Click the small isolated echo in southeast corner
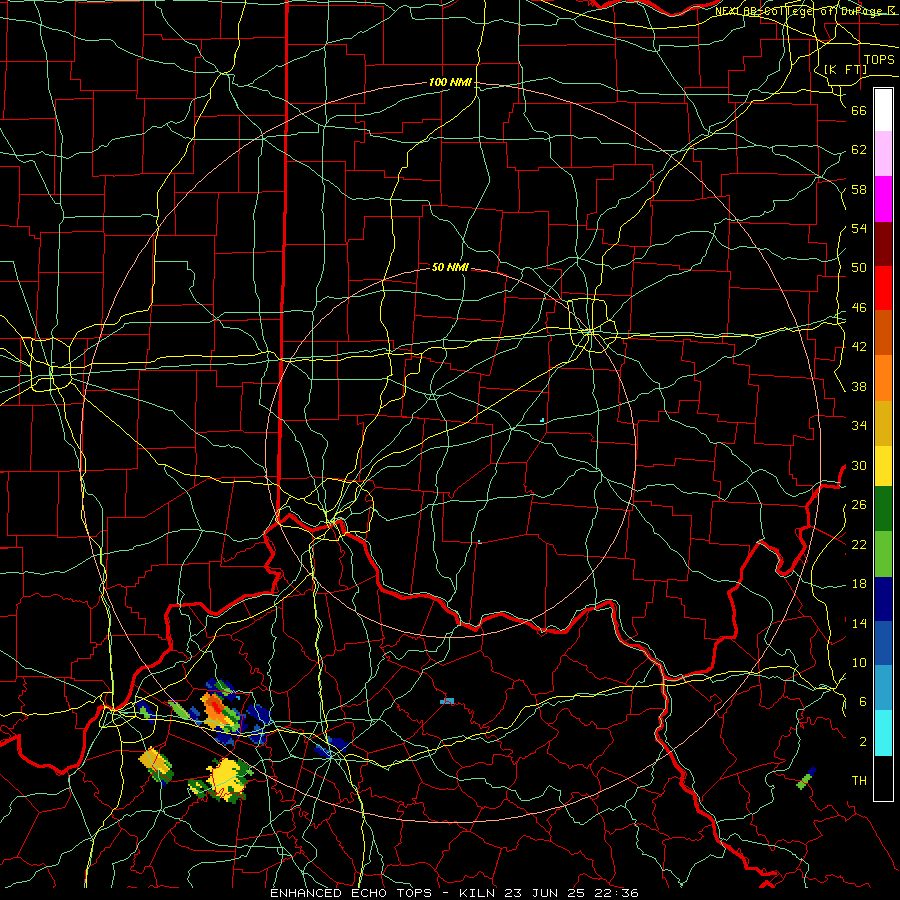Image resolution: width=900 pixels, height=900 pixels. click(x=806, y=778)
